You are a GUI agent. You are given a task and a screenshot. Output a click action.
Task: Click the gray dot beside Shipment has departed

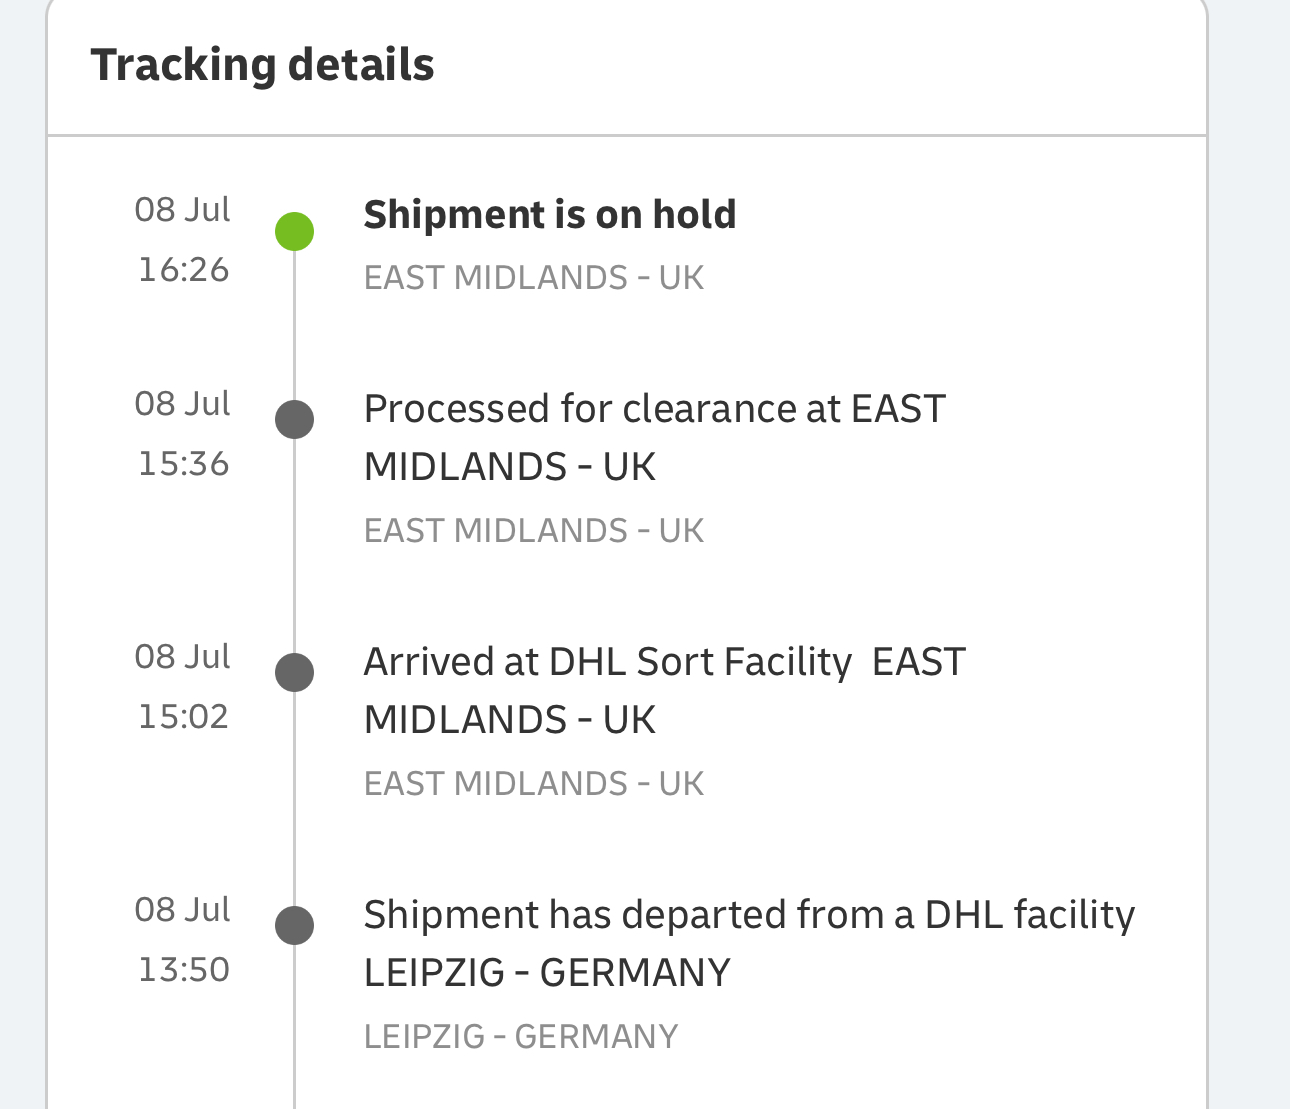tap(294, 925)
